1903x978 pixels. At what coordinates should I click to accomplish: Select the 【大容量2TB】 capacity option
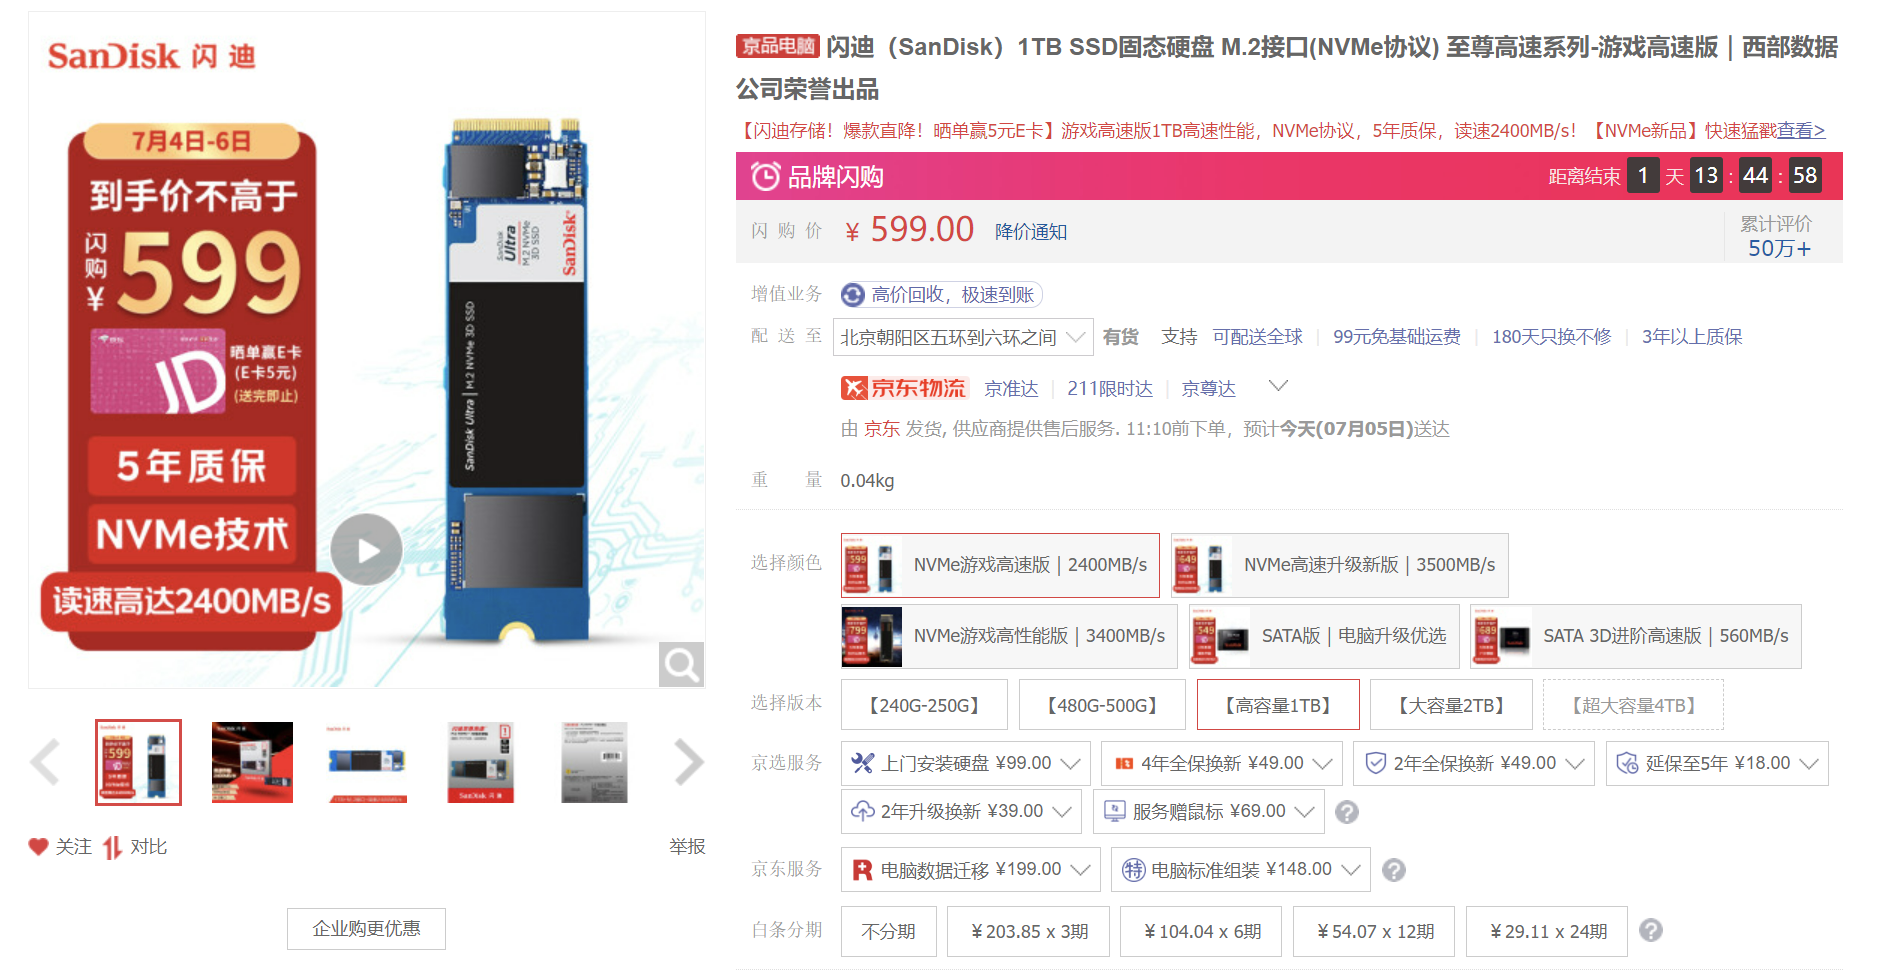point(1449,704)
